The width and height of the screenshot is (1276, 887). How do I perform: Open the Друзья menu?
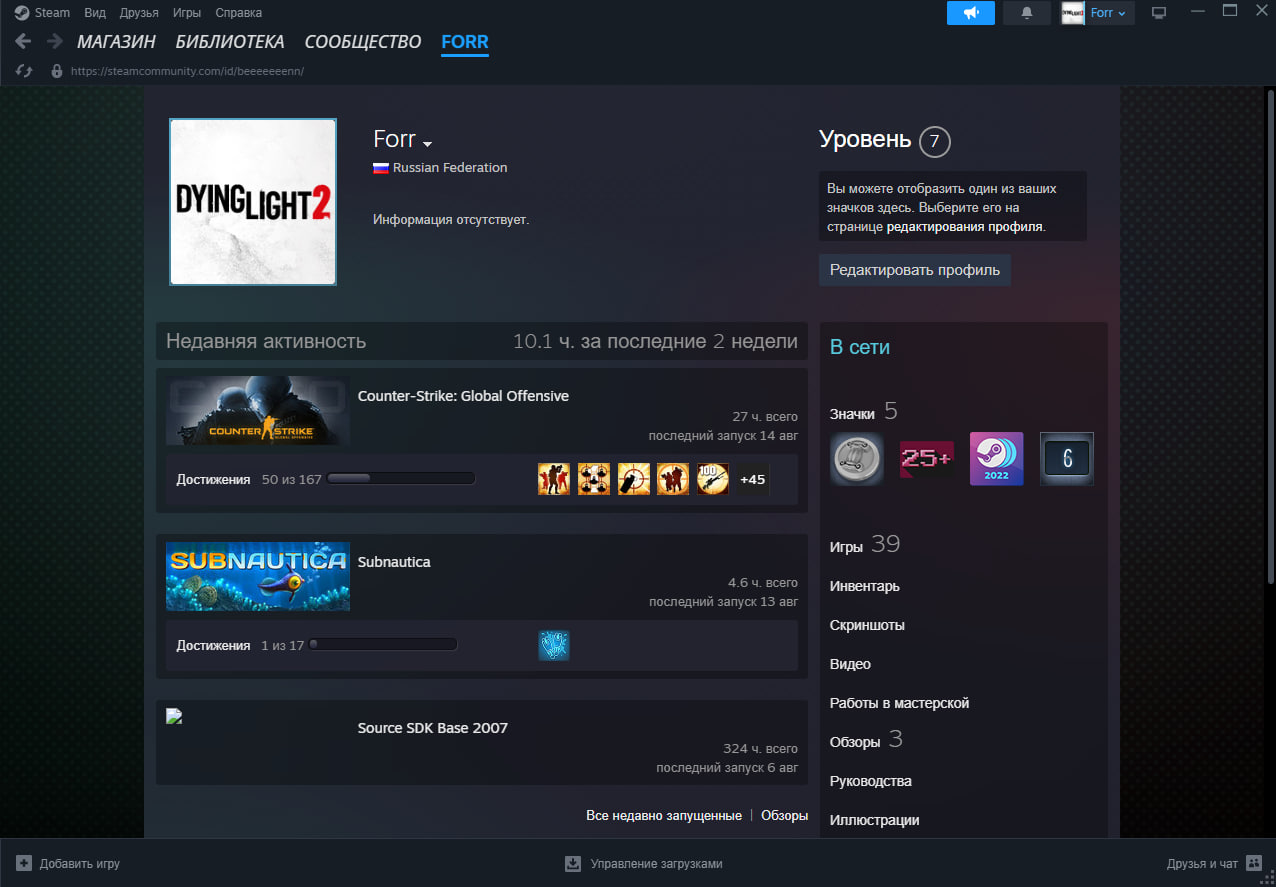pos(139,13)
